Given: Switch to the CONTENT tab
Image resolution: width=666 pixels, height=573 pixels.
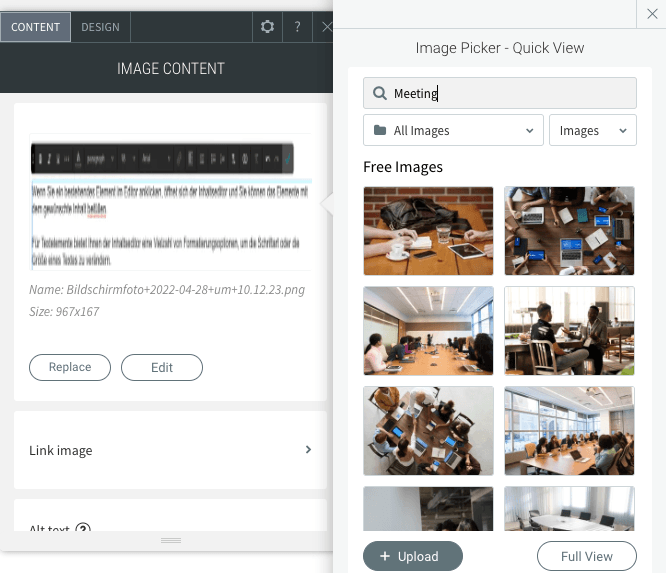Looking at the screenshot, I should point(35,27).
